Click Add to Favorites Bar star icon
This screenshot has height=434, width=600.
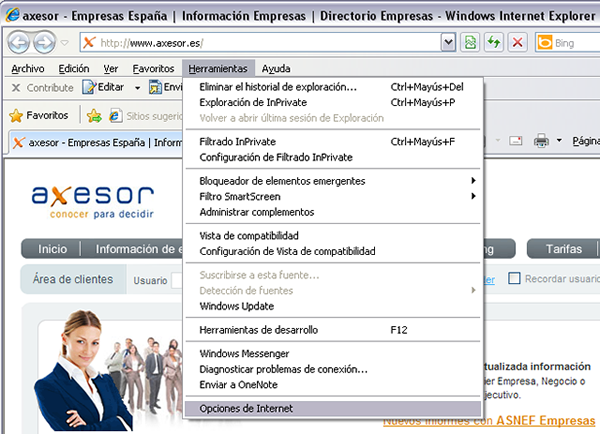(94, 115)
